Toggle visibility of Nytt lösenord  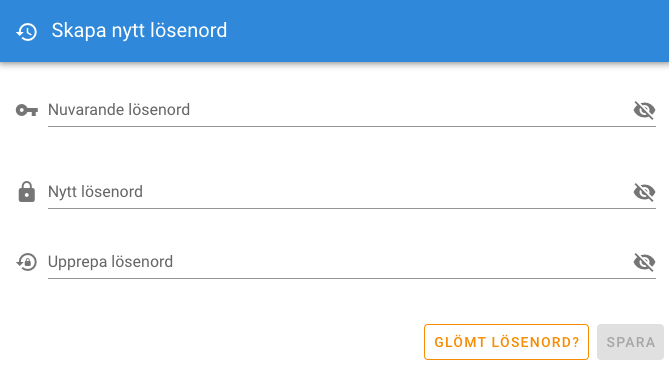[x=644, y=192]
